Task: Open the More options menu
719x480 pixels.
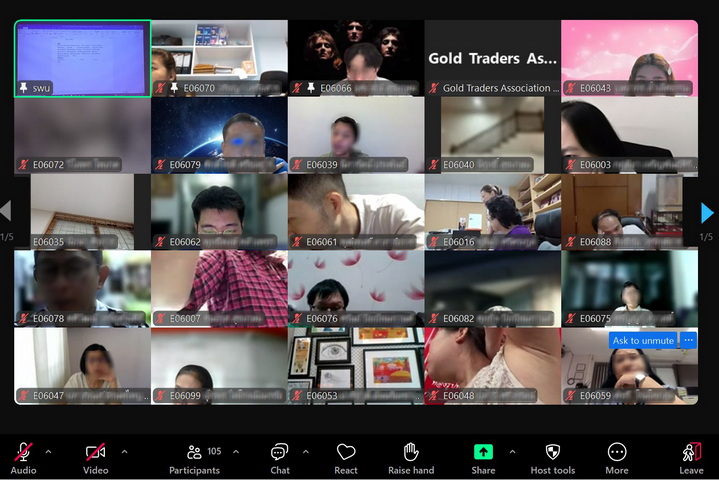Action: [x=617, y=453]
